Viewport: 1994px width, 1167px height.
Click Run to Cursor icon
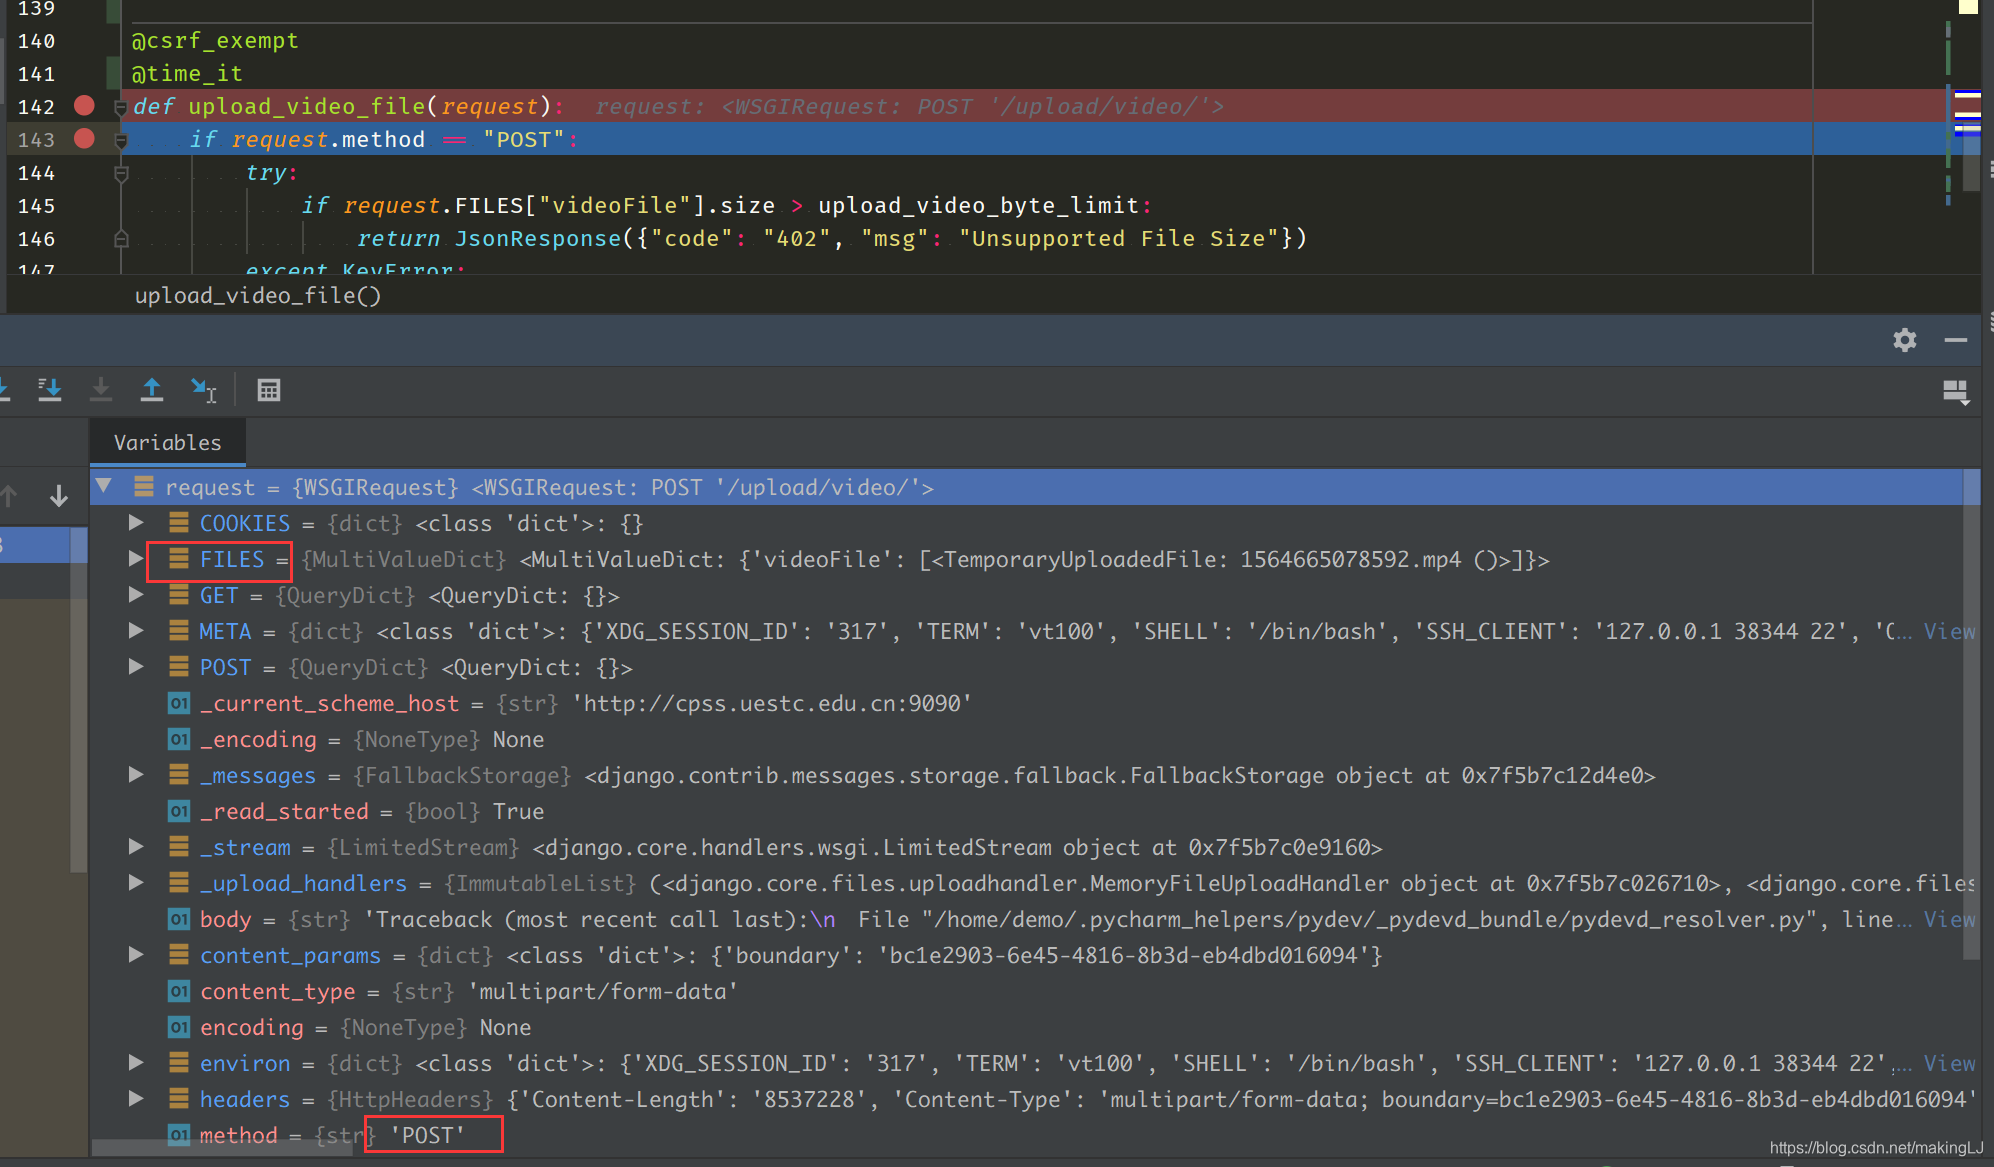(x=204, y=390)
